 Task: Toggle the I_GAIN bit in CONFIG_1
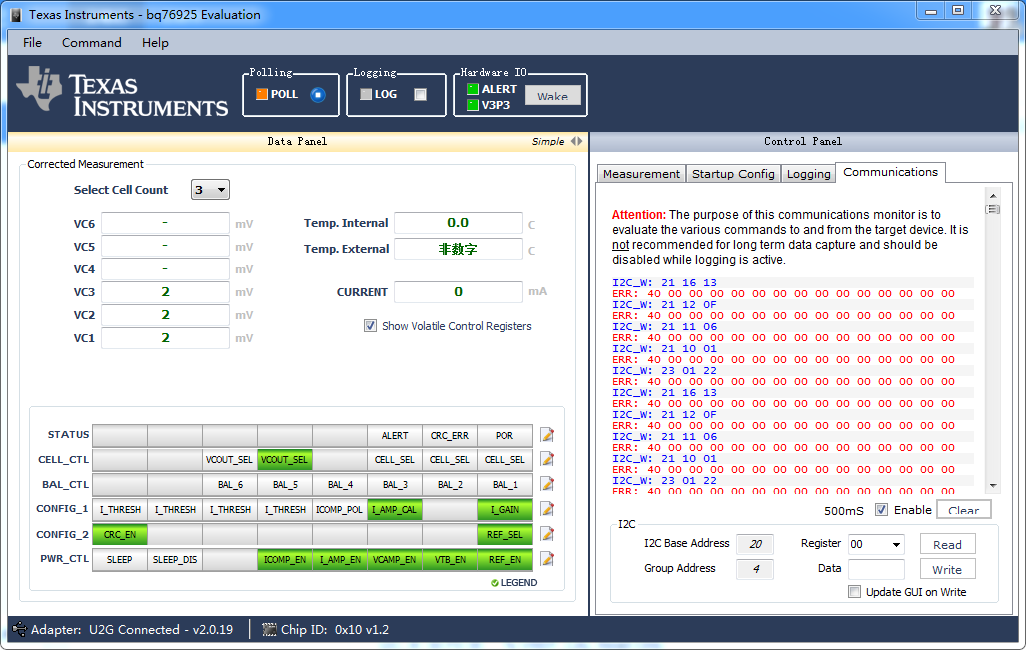coord(504,509)
